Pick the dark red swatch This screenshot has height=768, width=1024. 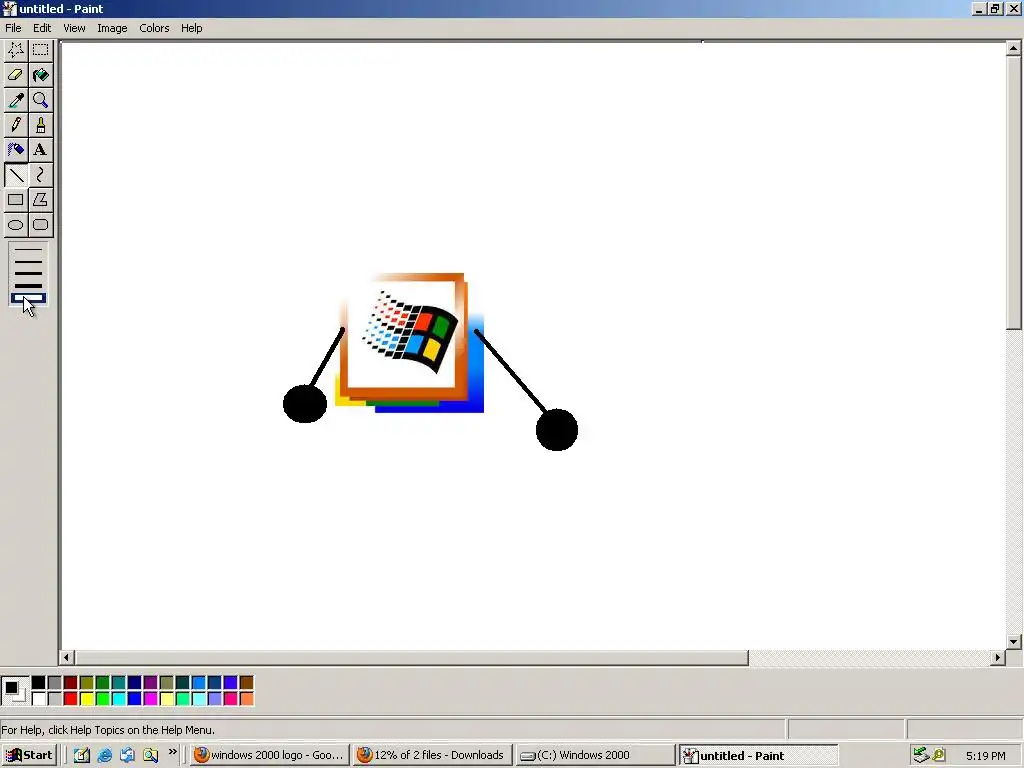click(x=71, y=683)
